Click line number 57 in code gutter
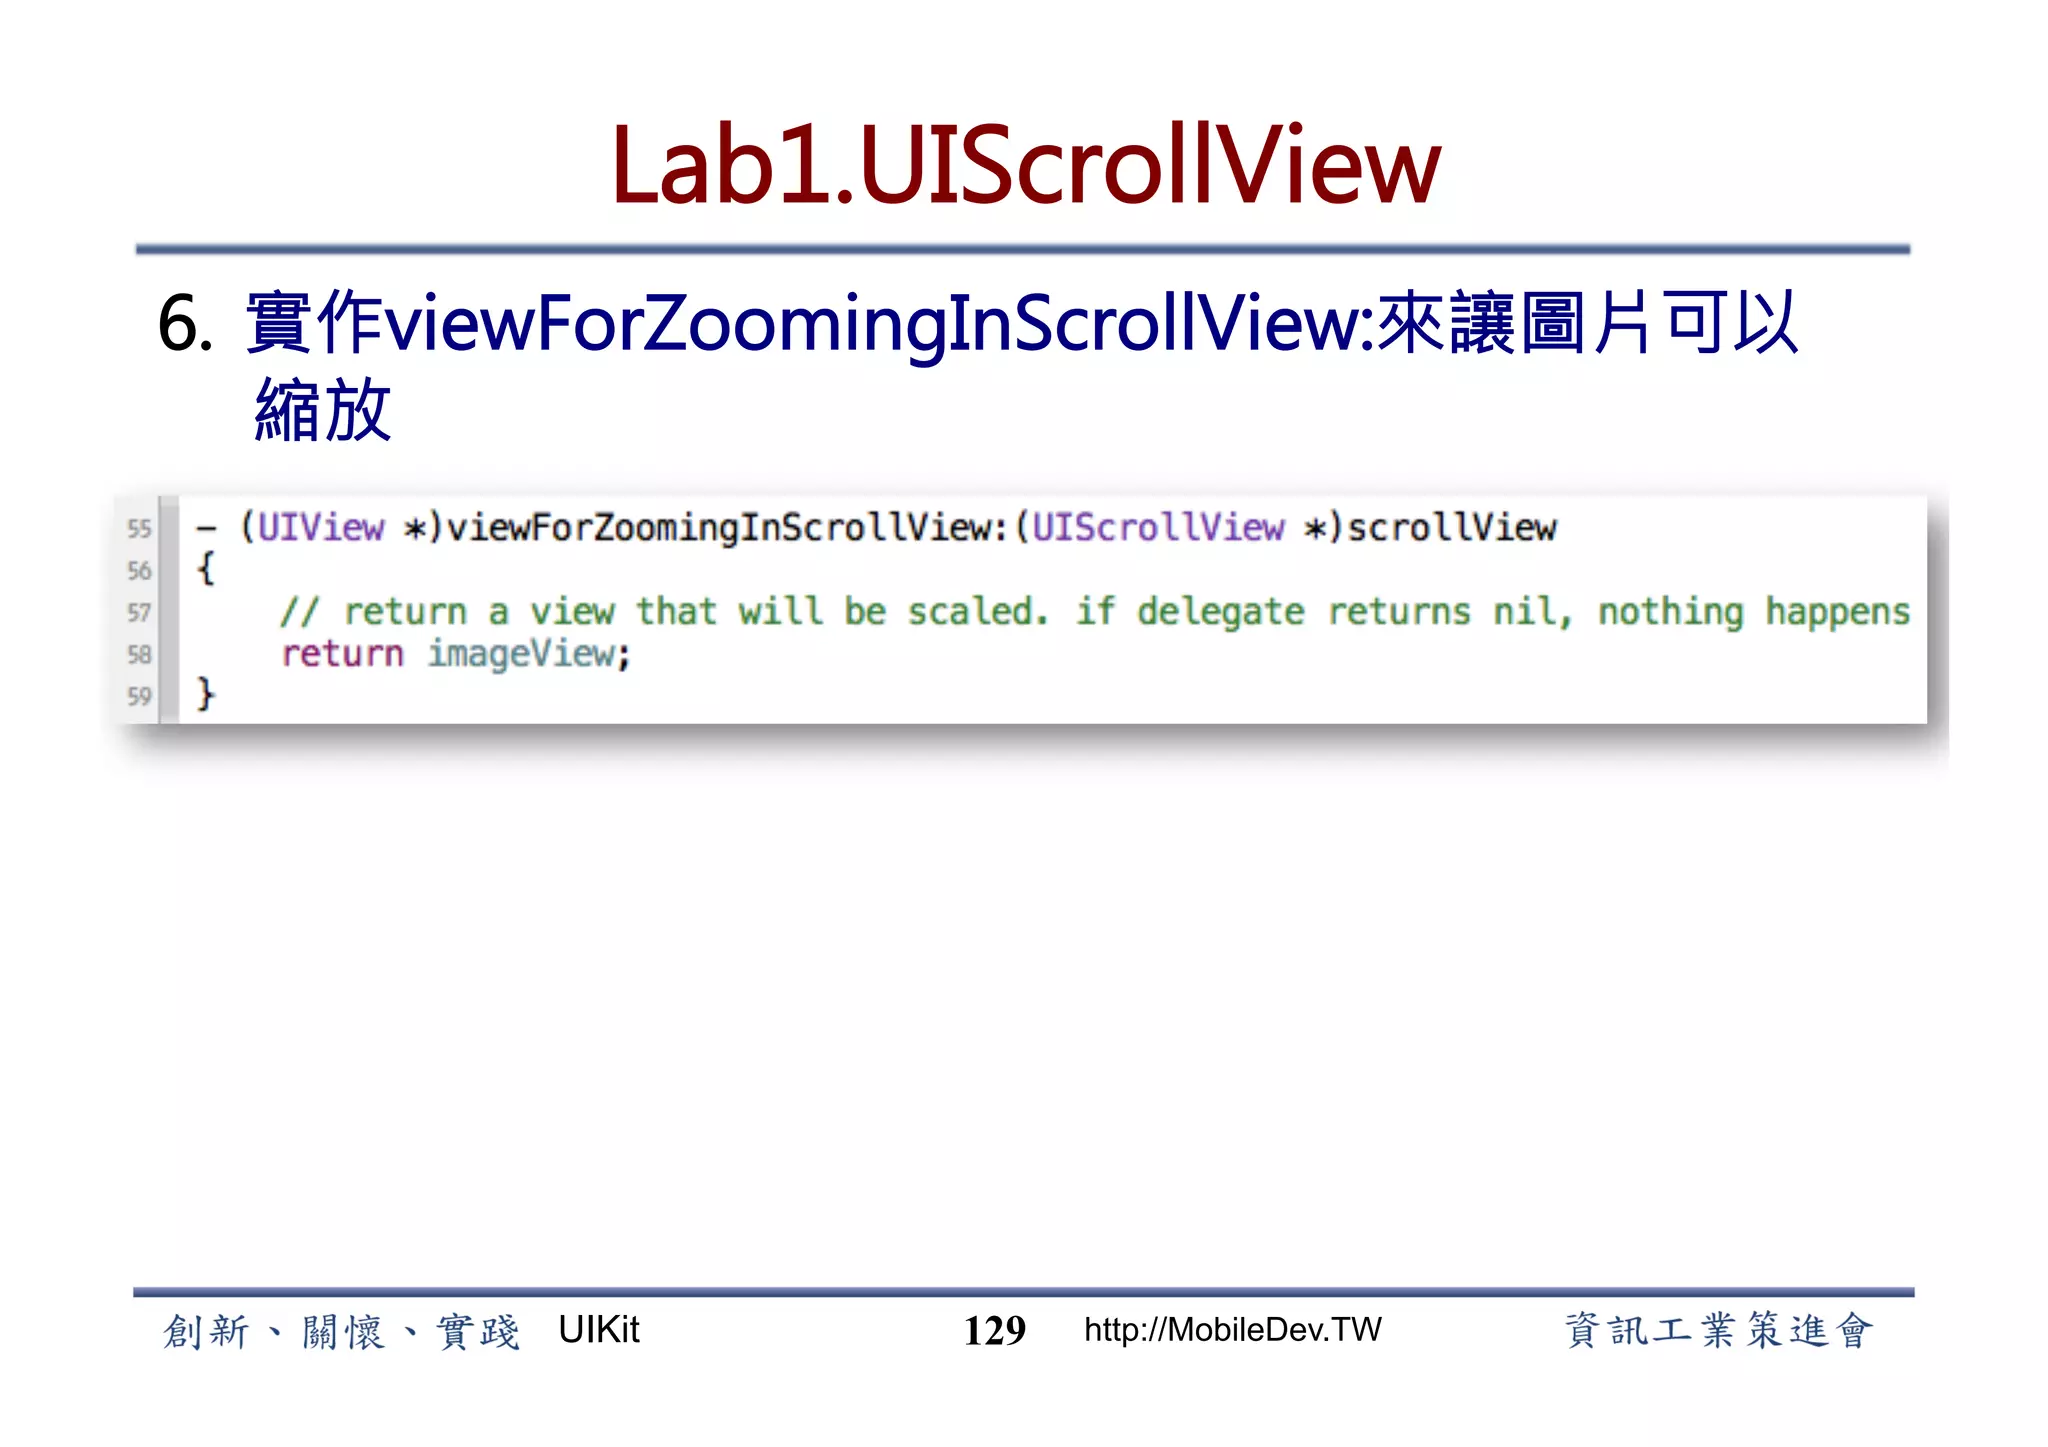The width and height of the screenshot is (2048, 1447). (139, 613)
